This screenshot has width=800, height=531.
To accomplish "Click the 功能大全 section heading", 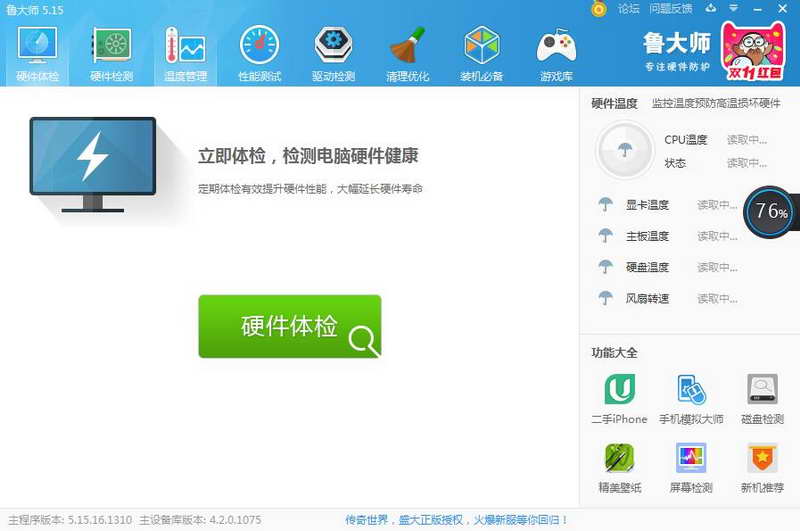I will [614, 352].
